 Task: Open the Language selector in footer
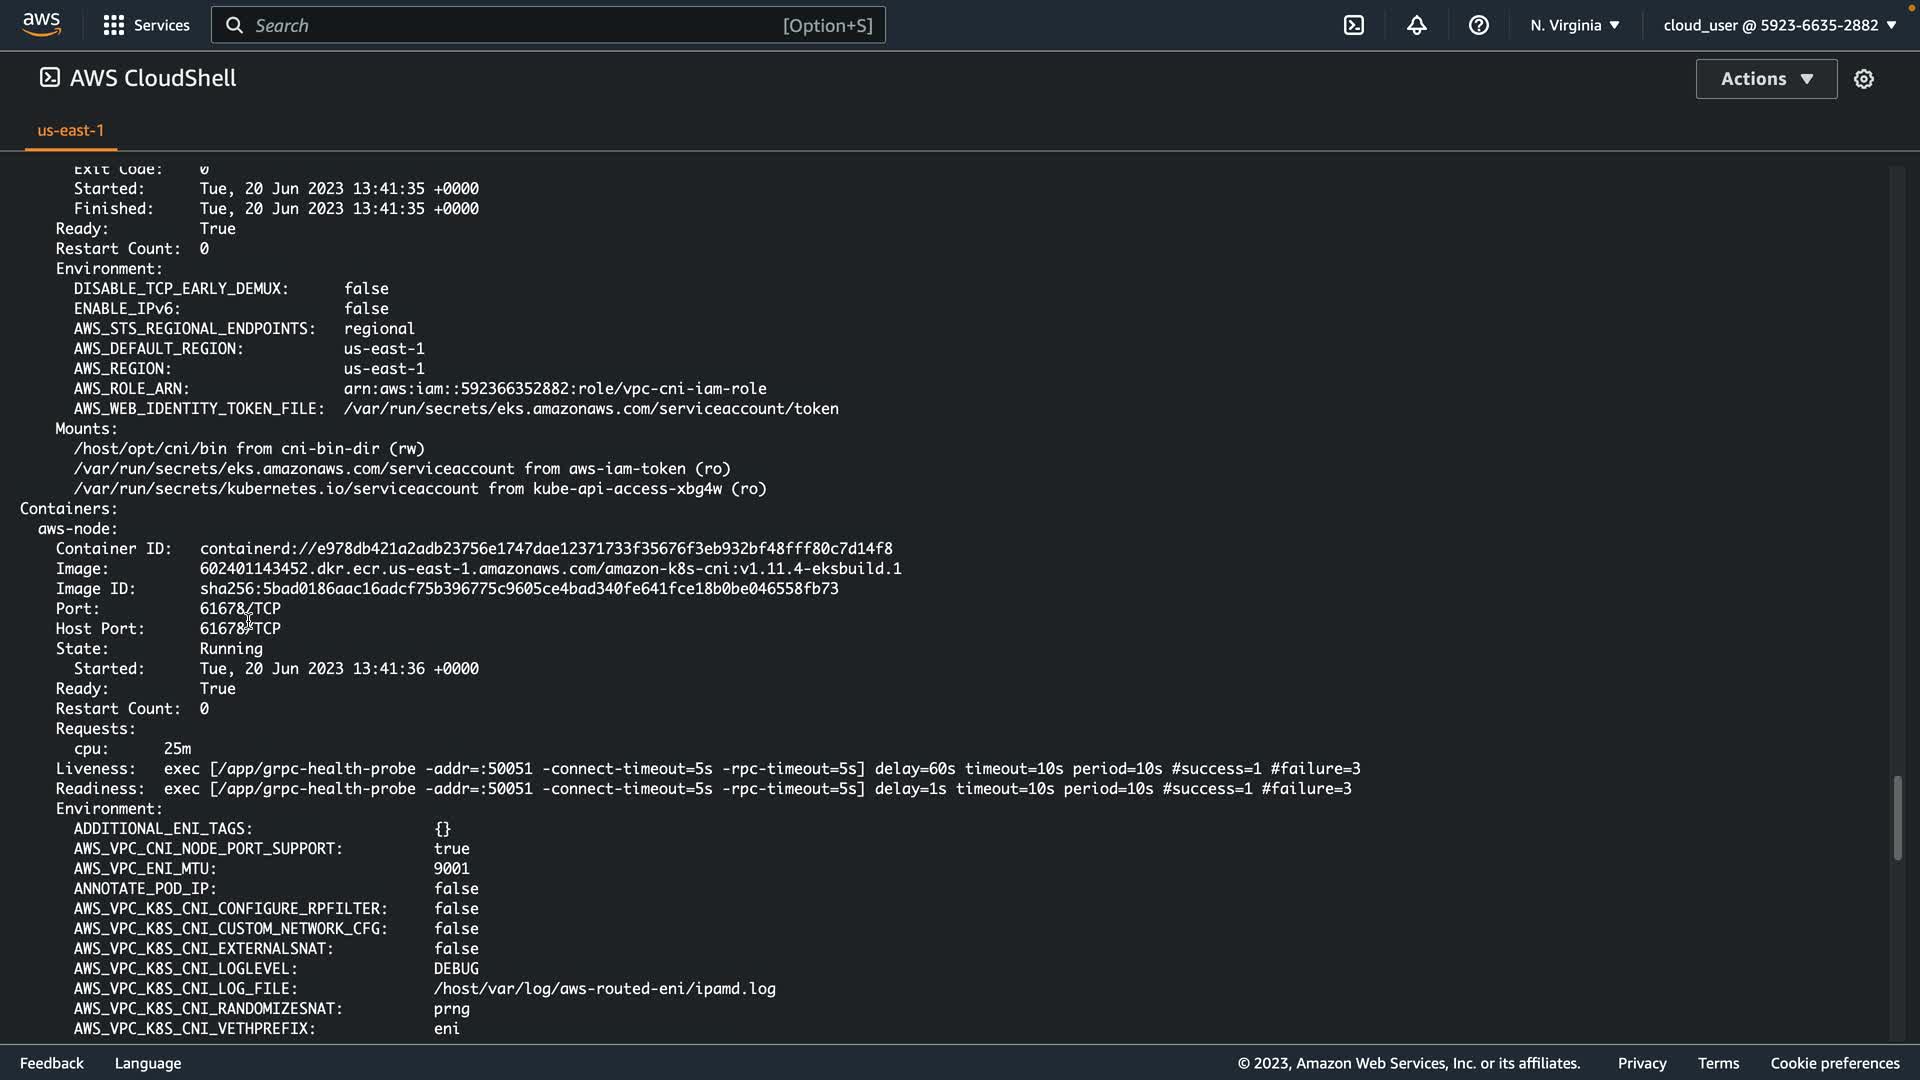(148, 1063)
